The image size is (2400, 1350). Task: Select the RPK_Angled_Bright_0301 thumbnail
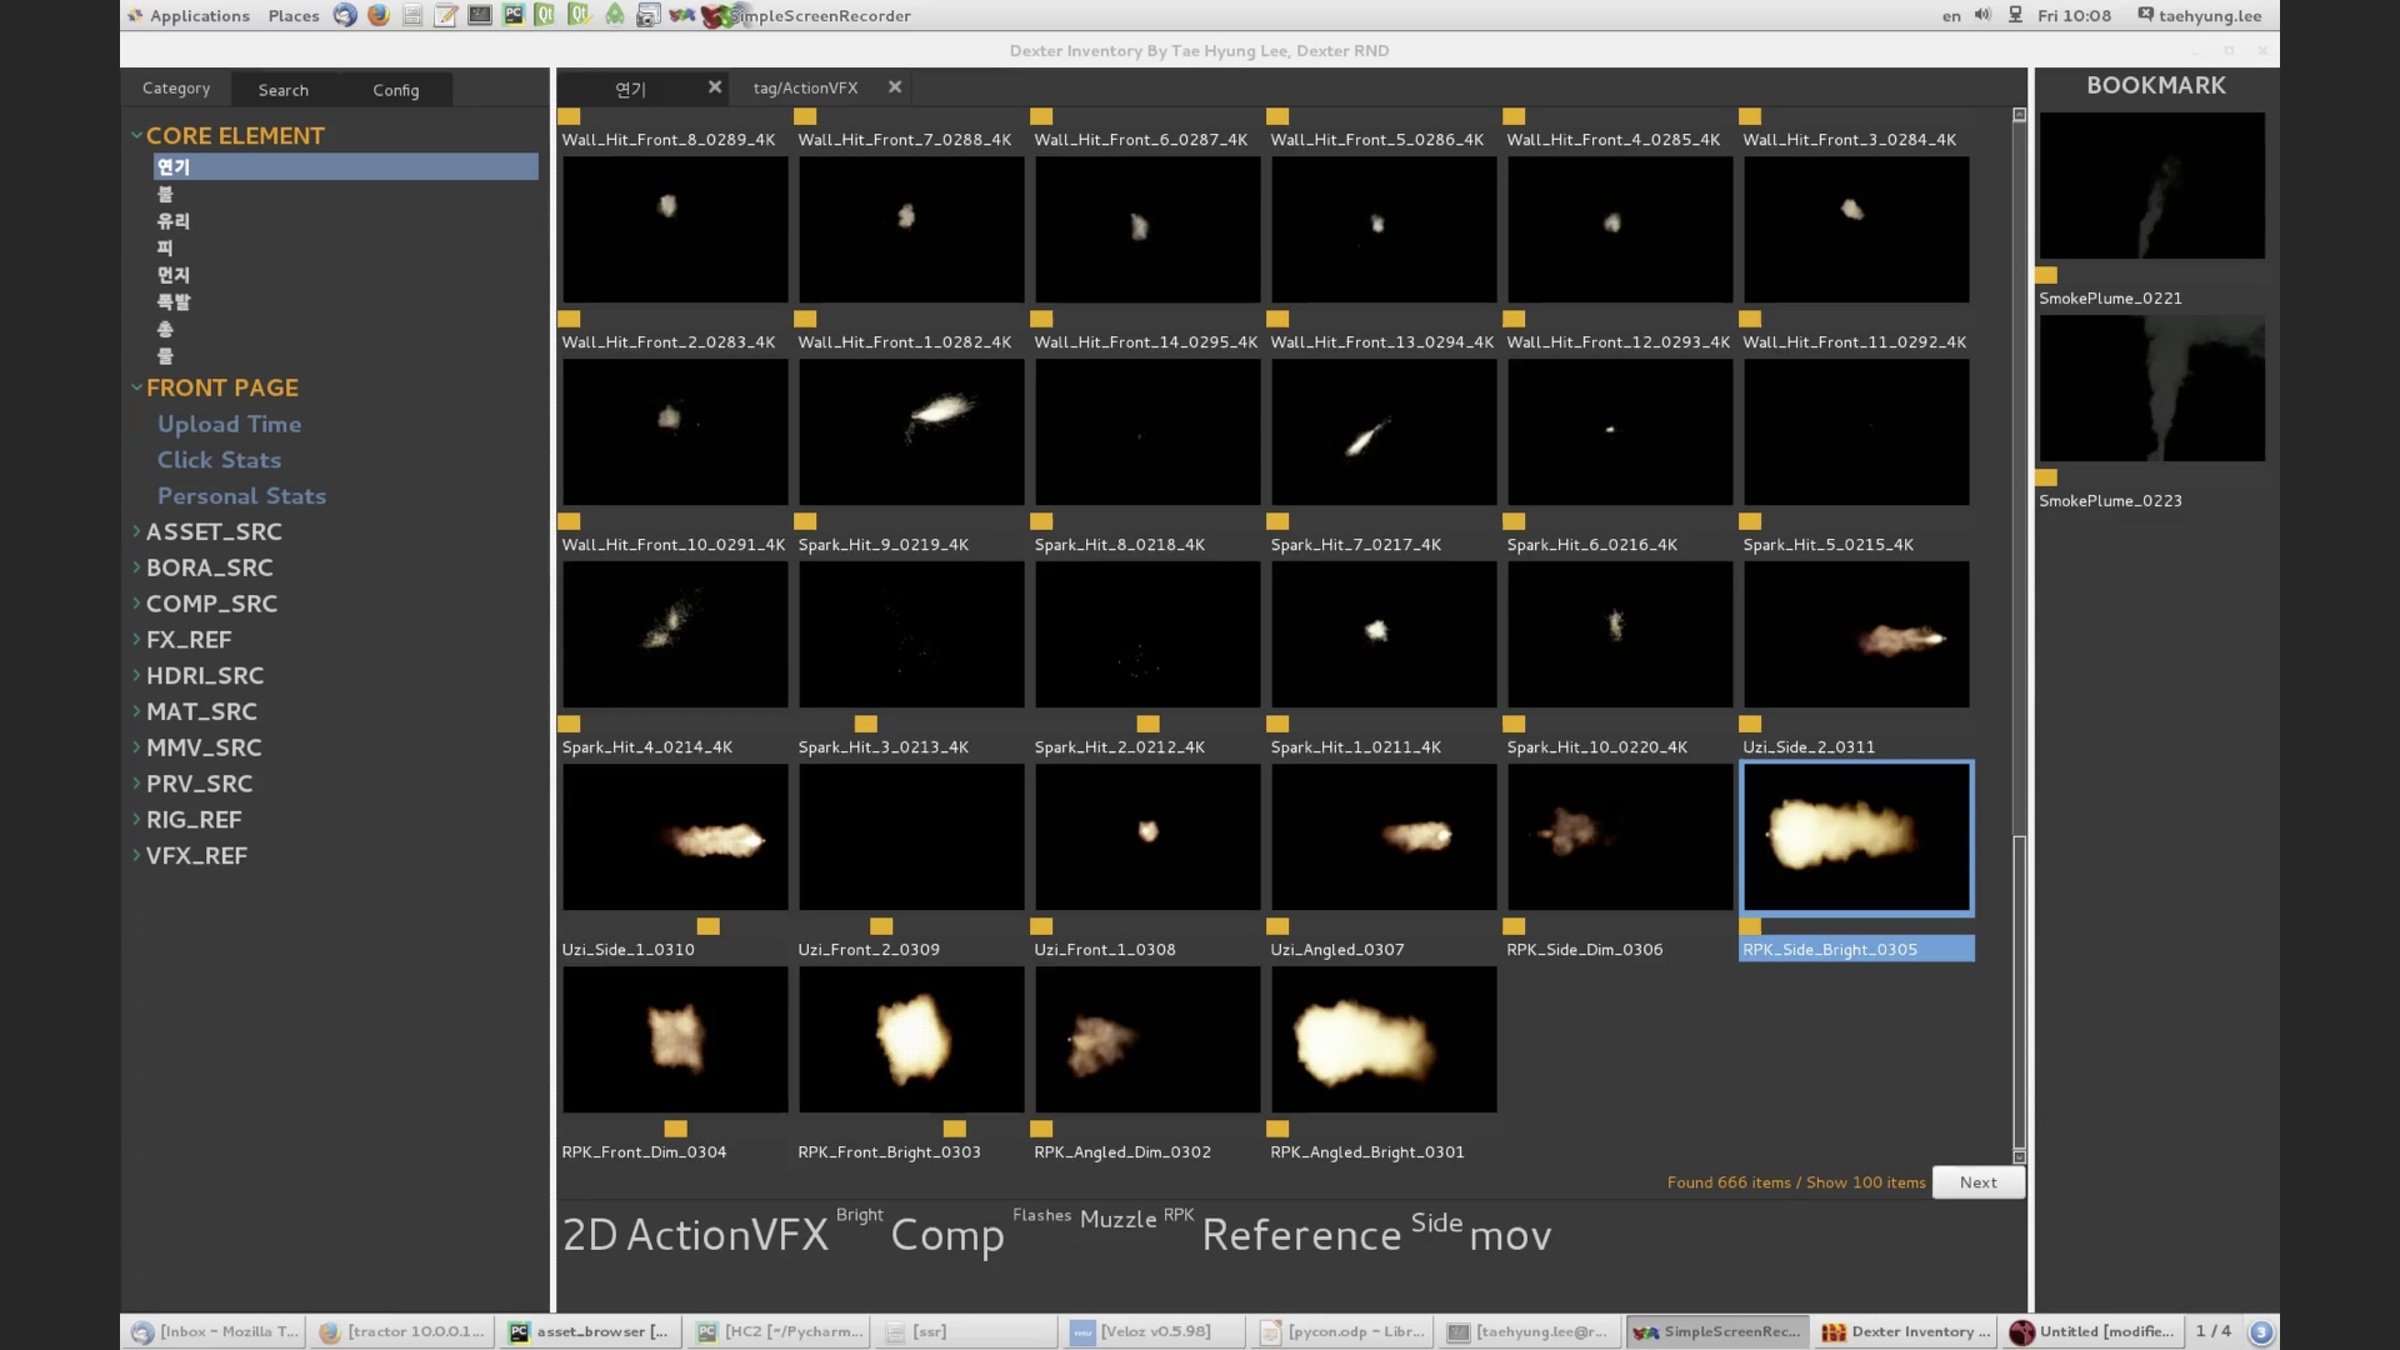click(1383, 1040)
